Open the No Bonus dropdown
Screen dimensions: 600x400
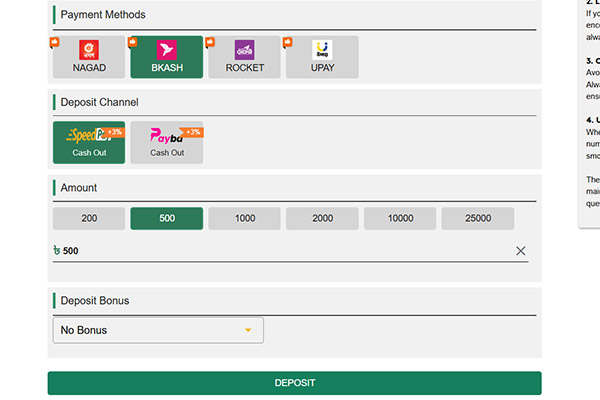158,330
